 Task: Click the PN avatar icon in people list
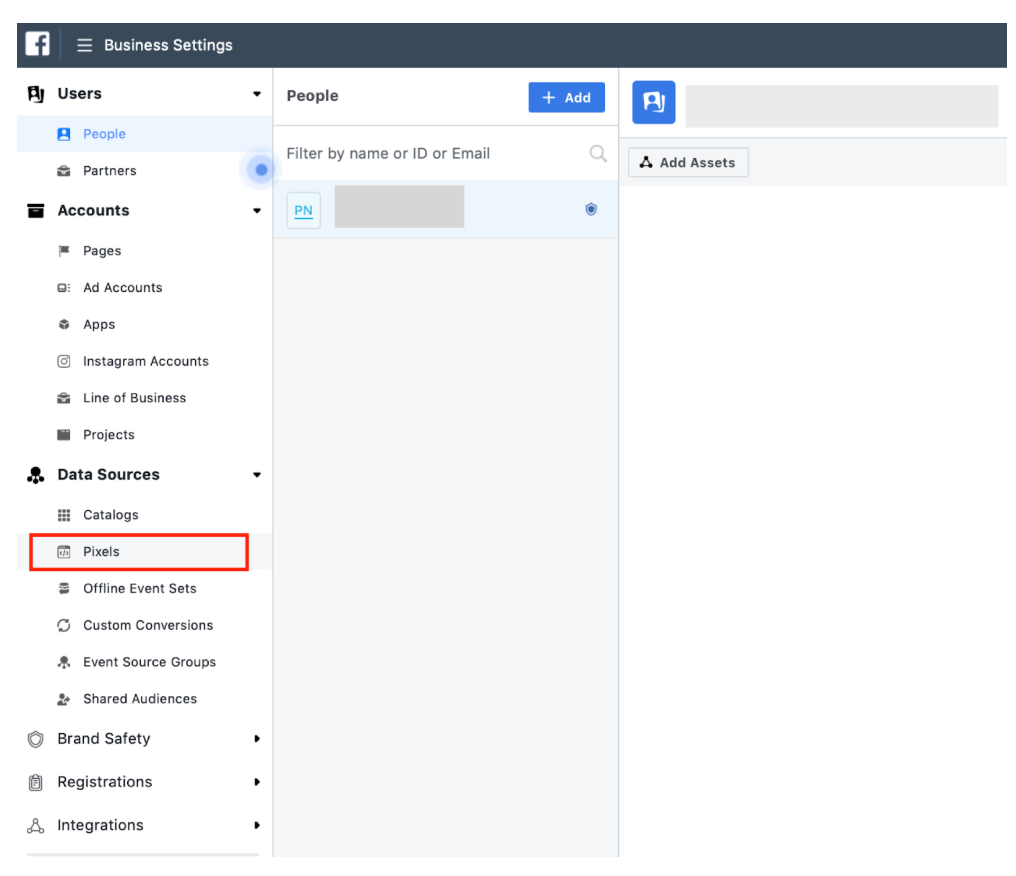point(304,210)
